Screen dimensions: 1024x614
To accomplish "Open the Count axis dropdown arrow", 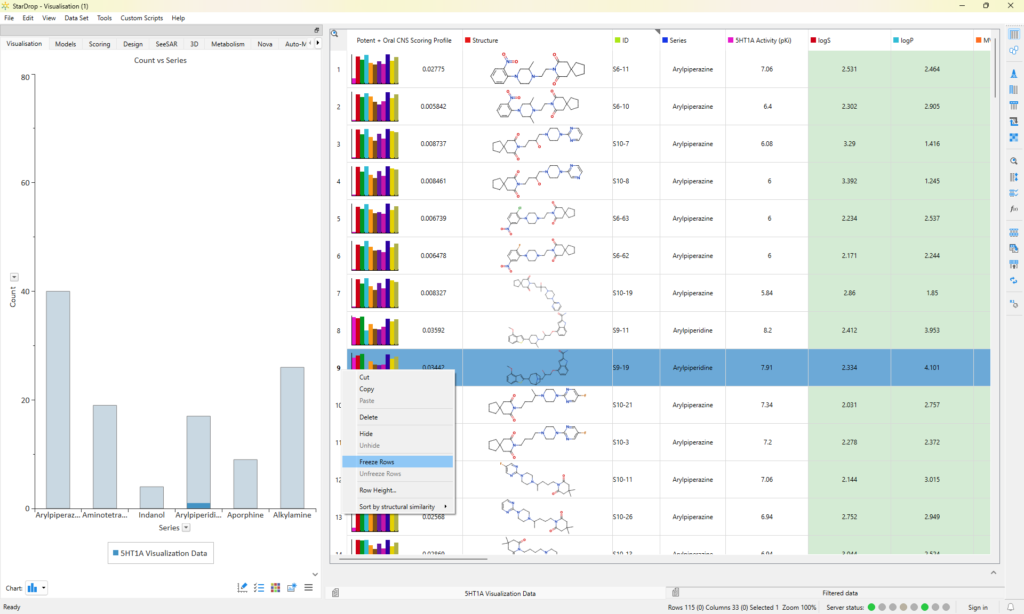I will [14, 277].
